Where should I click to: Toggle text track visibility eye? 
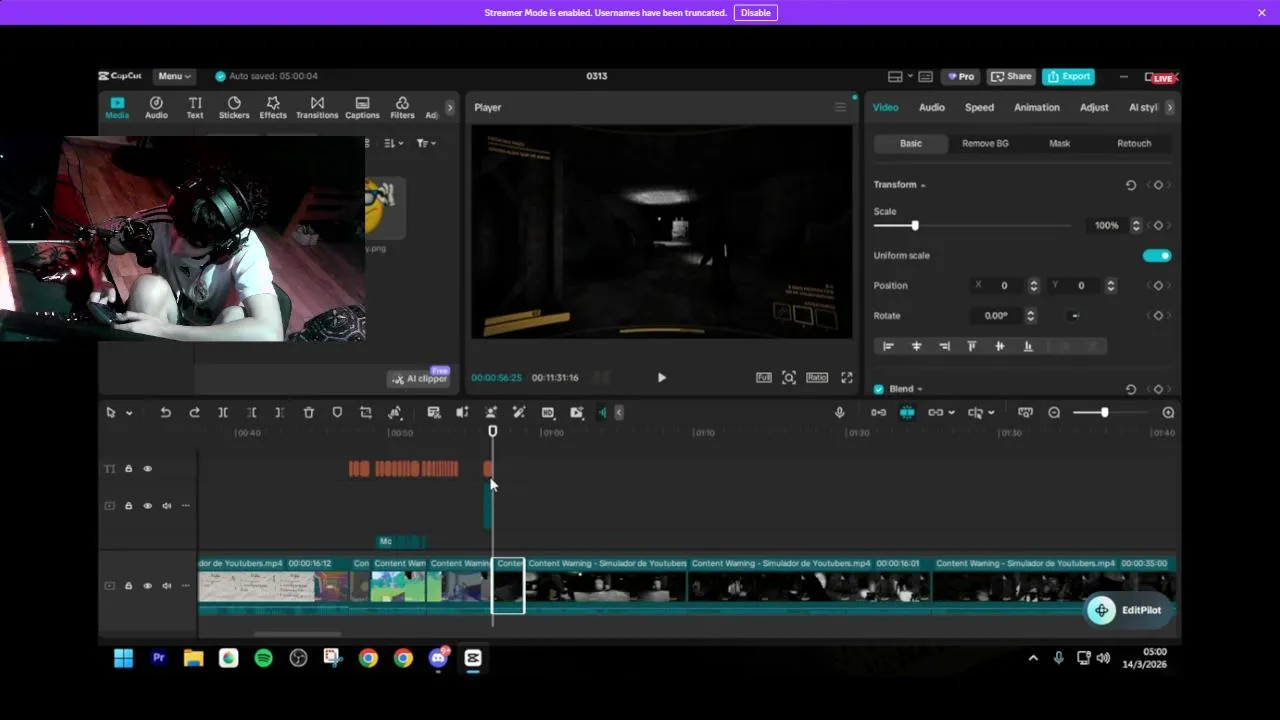pyautogui.click(x=148, y=469)
